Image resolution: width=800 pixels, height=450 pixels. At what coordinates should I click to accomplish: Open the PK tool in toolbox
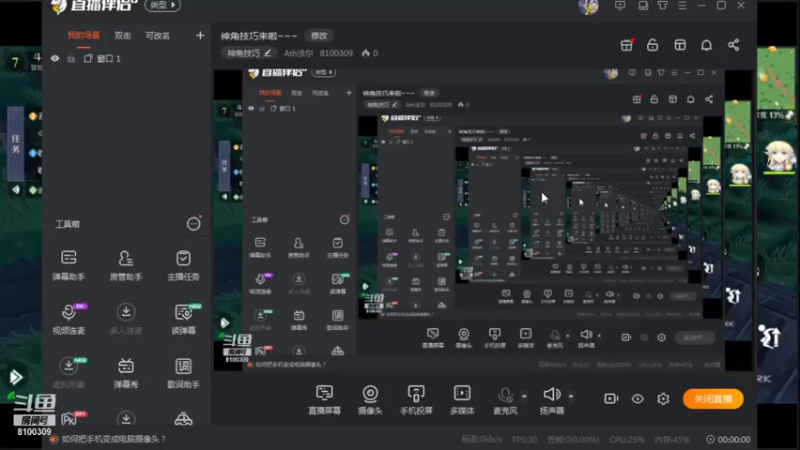point(70,419)
